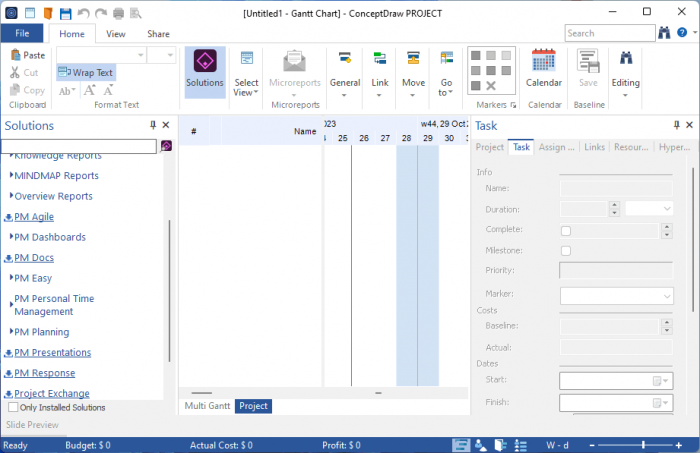The width and height of the screenshot is (700, 453).
Task: Switch to the Links tab in Task panel
Action: (594, 147)
